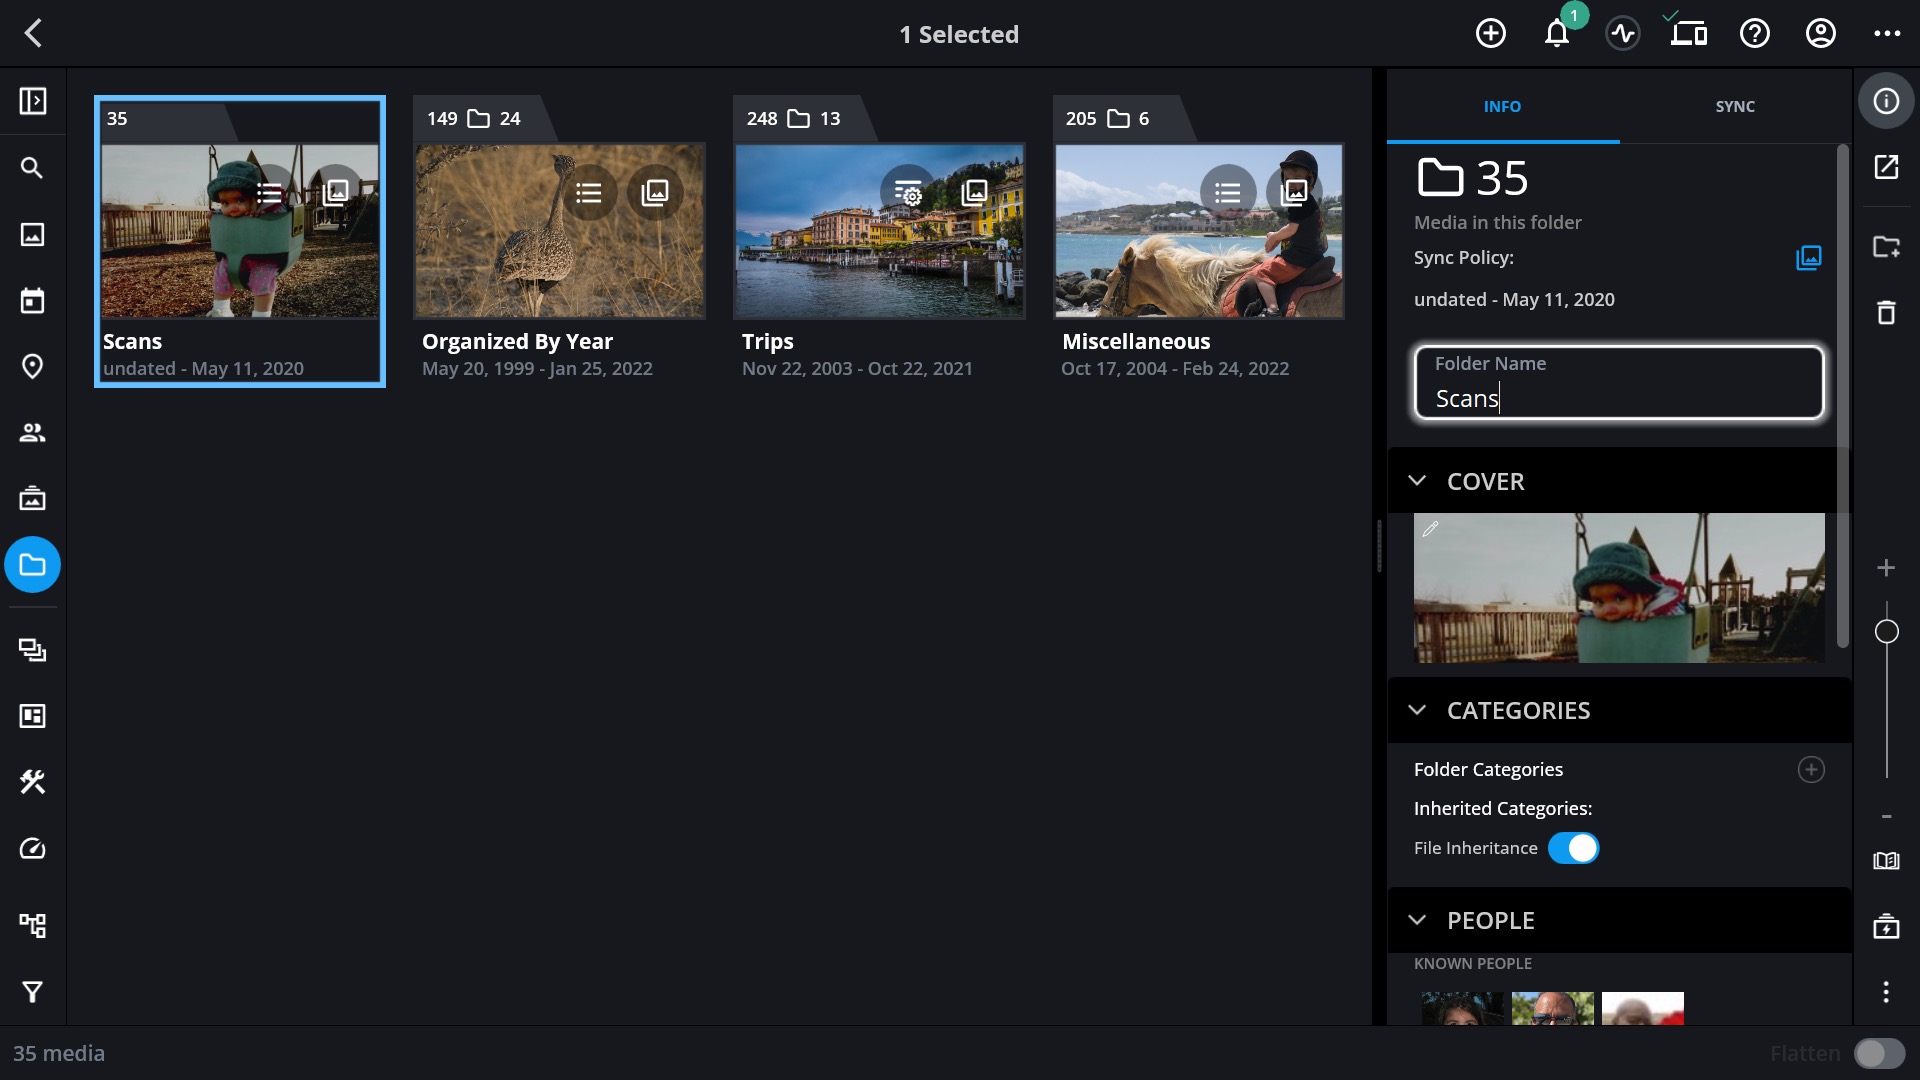Click the '35 media' status text
The image size is (1920, 1080).
coord(59,1053)
